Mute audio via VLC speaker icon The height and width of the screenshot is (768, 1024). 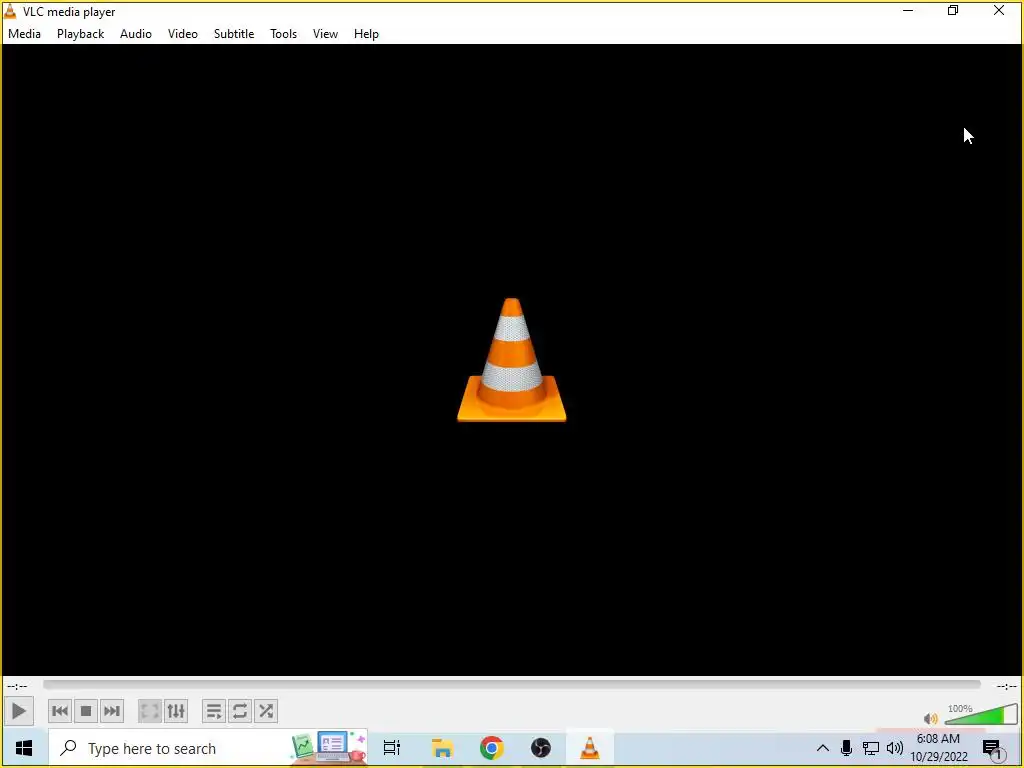[931, 718]
